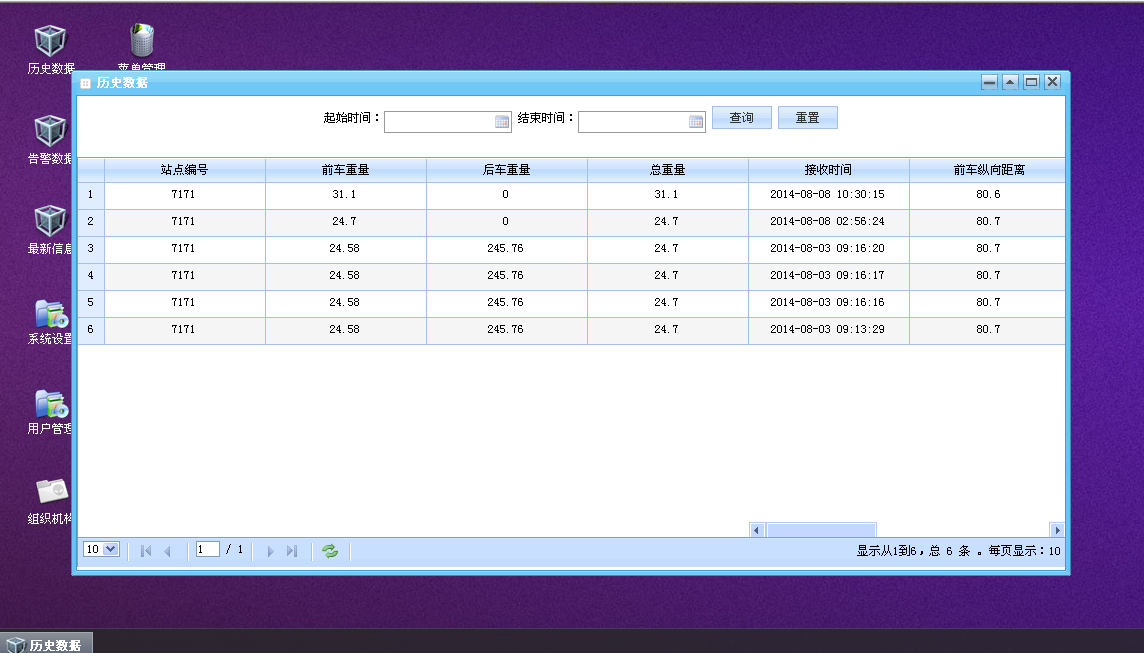Open the 菜单管理 trash-can desktop icon
The height and width of the screenshot is (653, 1144).
142,40
